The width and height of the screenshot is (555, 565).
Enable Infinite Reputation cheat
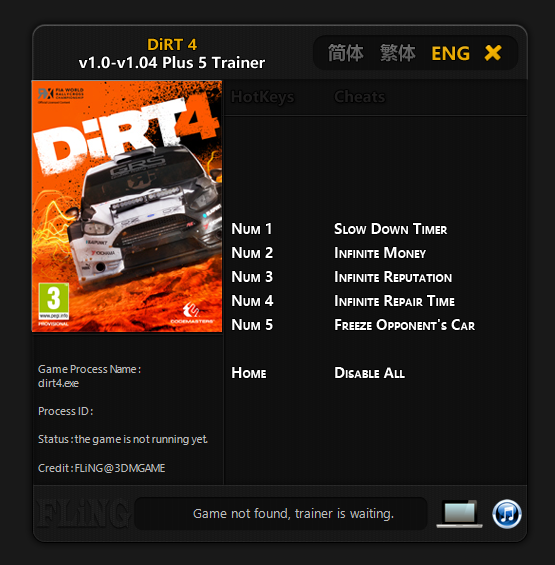click(393, 277)
